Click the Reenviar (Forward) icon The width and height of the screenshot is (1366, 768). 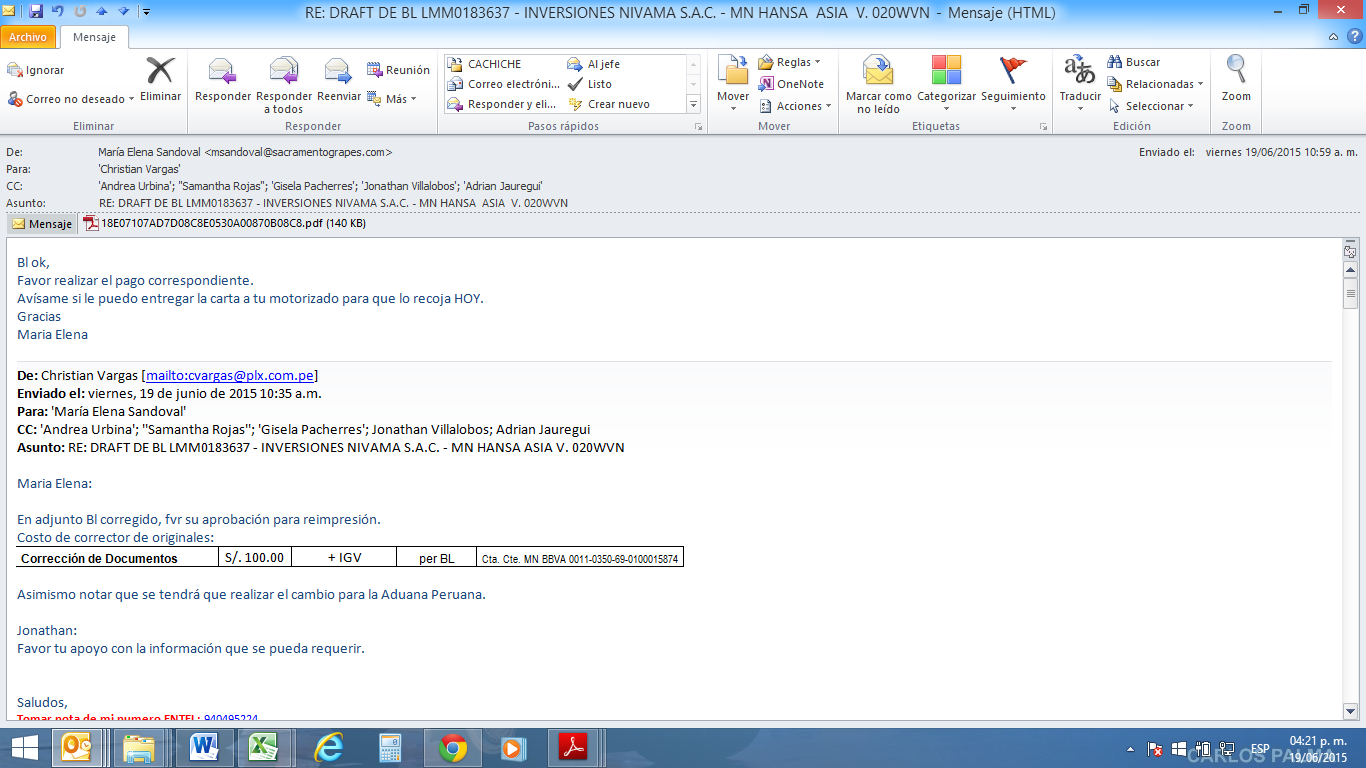339,73
